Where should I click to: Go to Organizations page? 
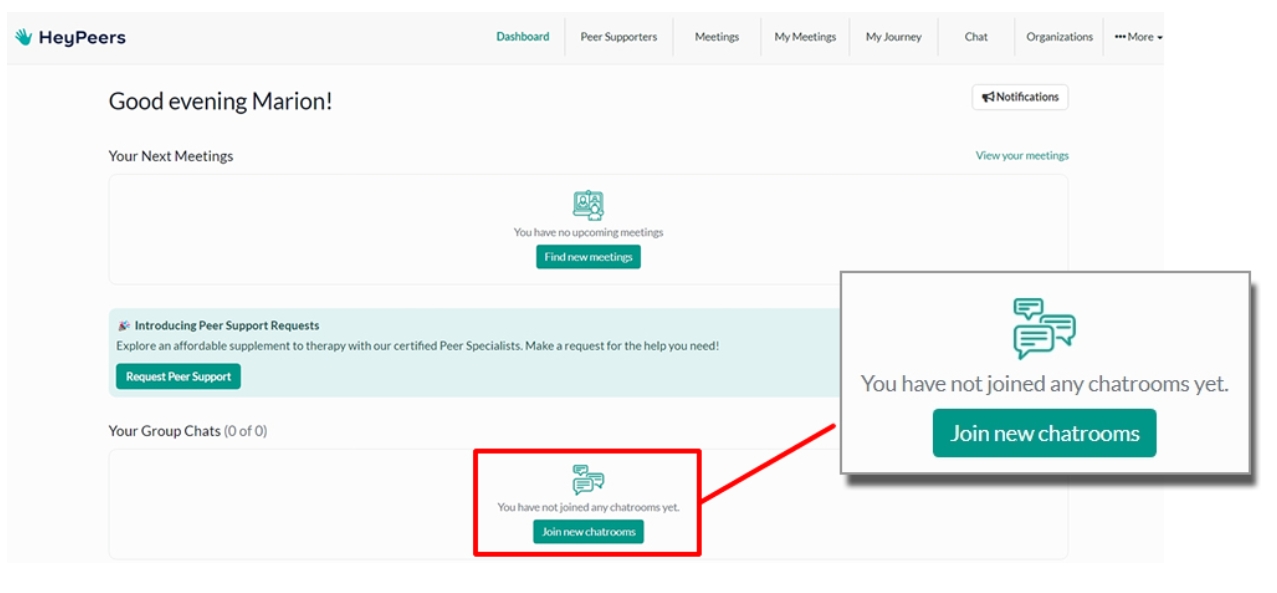1059,37
